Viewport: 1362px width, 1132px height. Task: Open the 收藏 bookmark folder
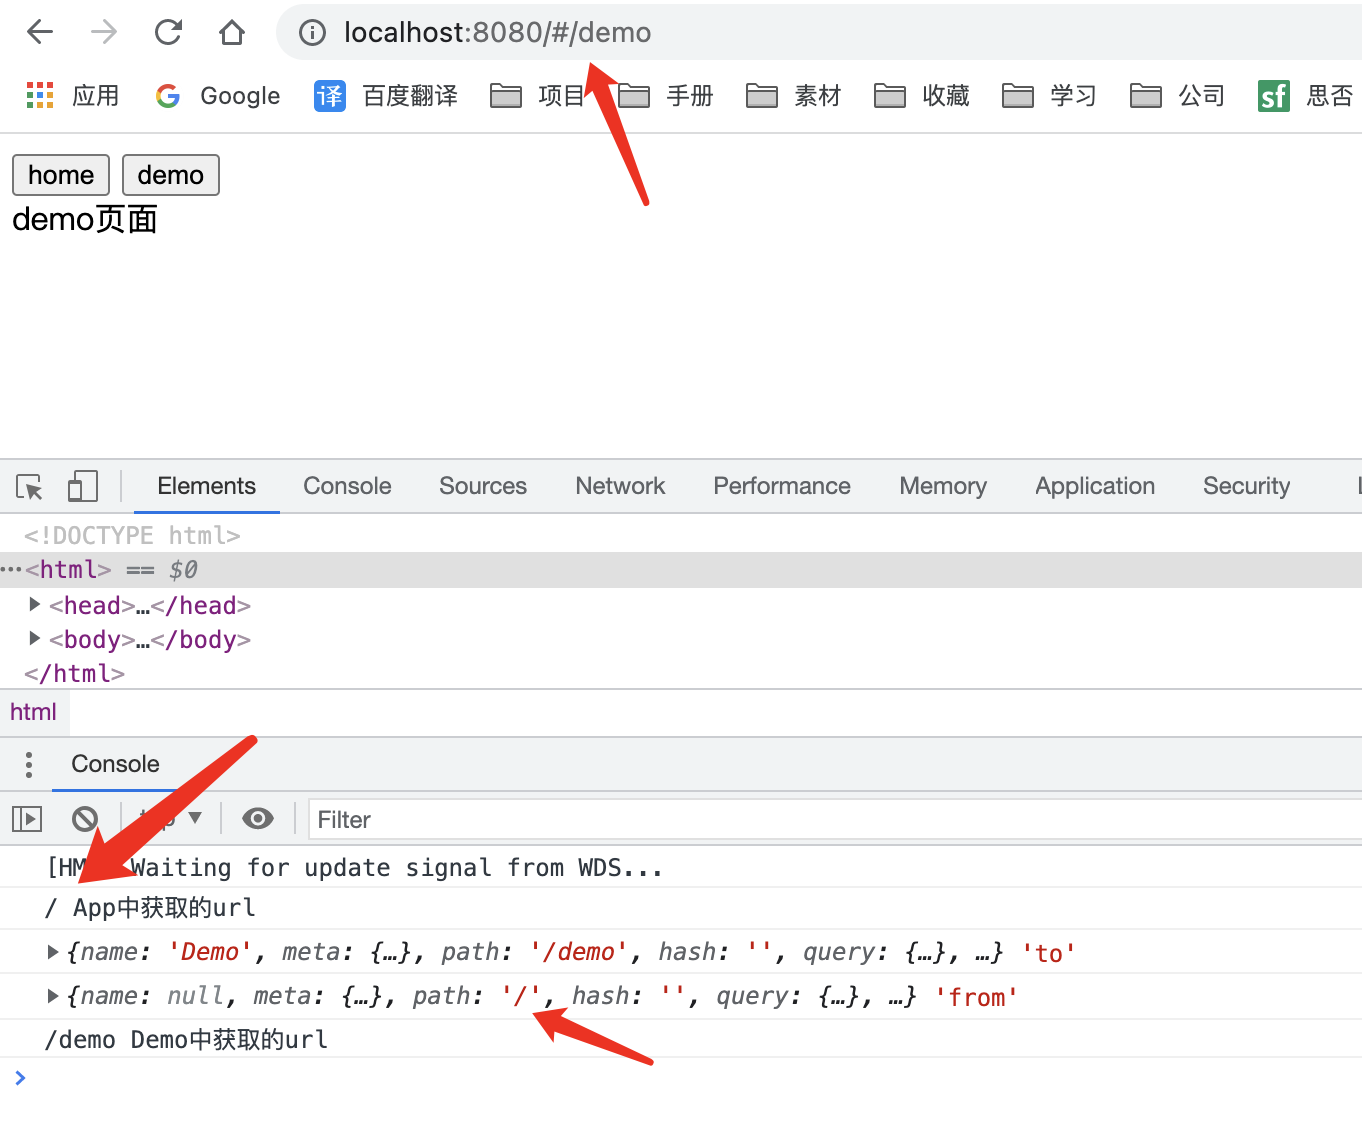(921, 96)
